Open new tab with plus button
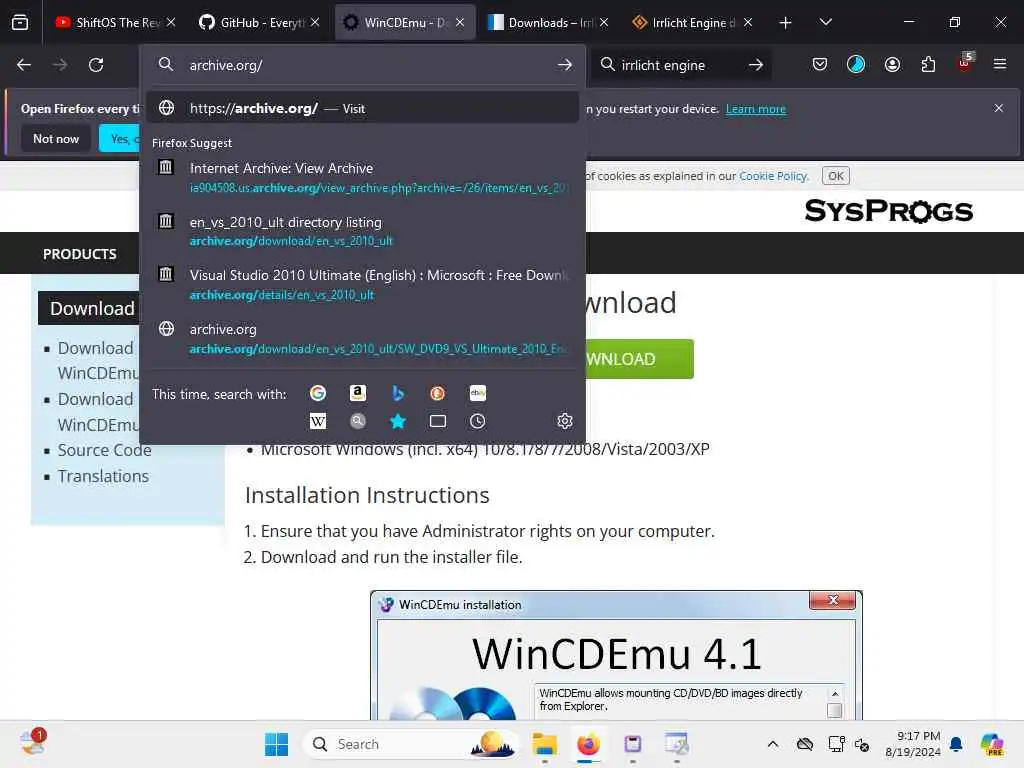Image resolution: width=1024 pixels, height=768 pixels. [786, 23]
